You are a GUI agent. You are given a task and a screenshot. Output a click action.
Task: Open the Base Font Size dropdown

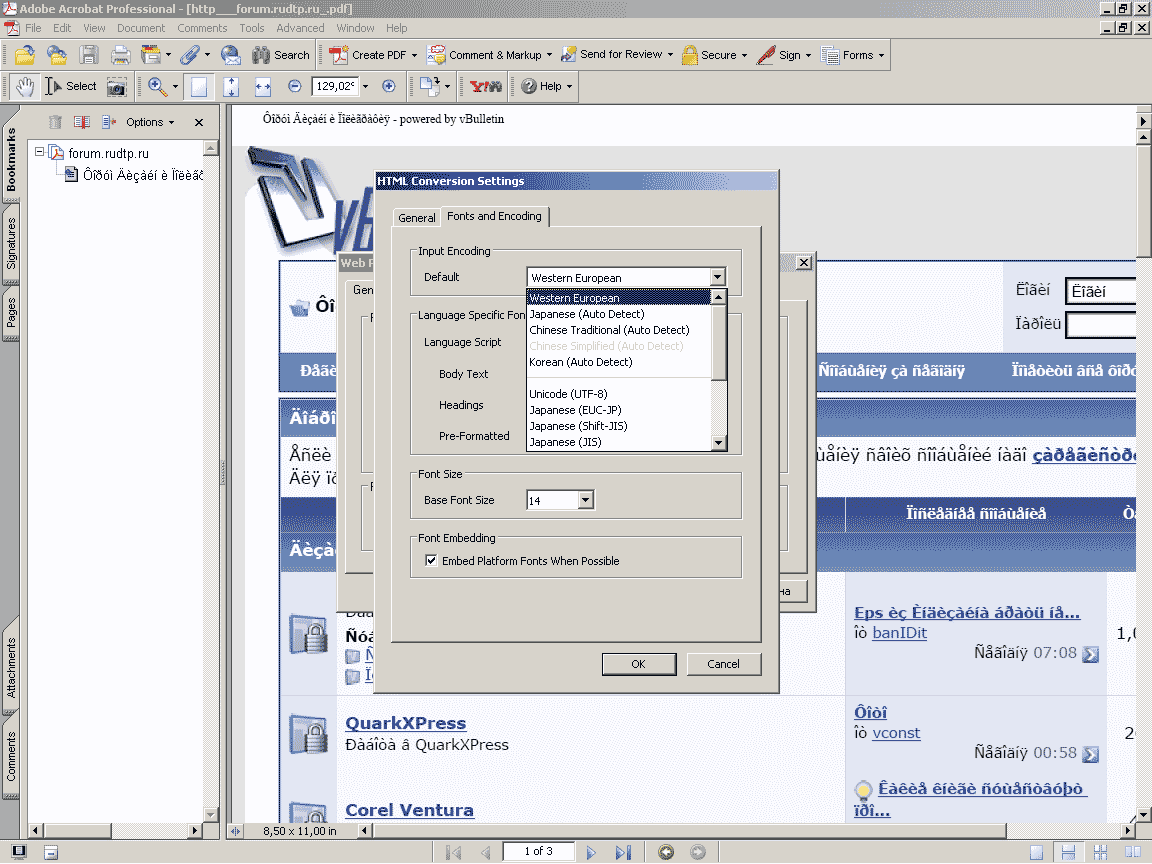(x=586, y=500)
